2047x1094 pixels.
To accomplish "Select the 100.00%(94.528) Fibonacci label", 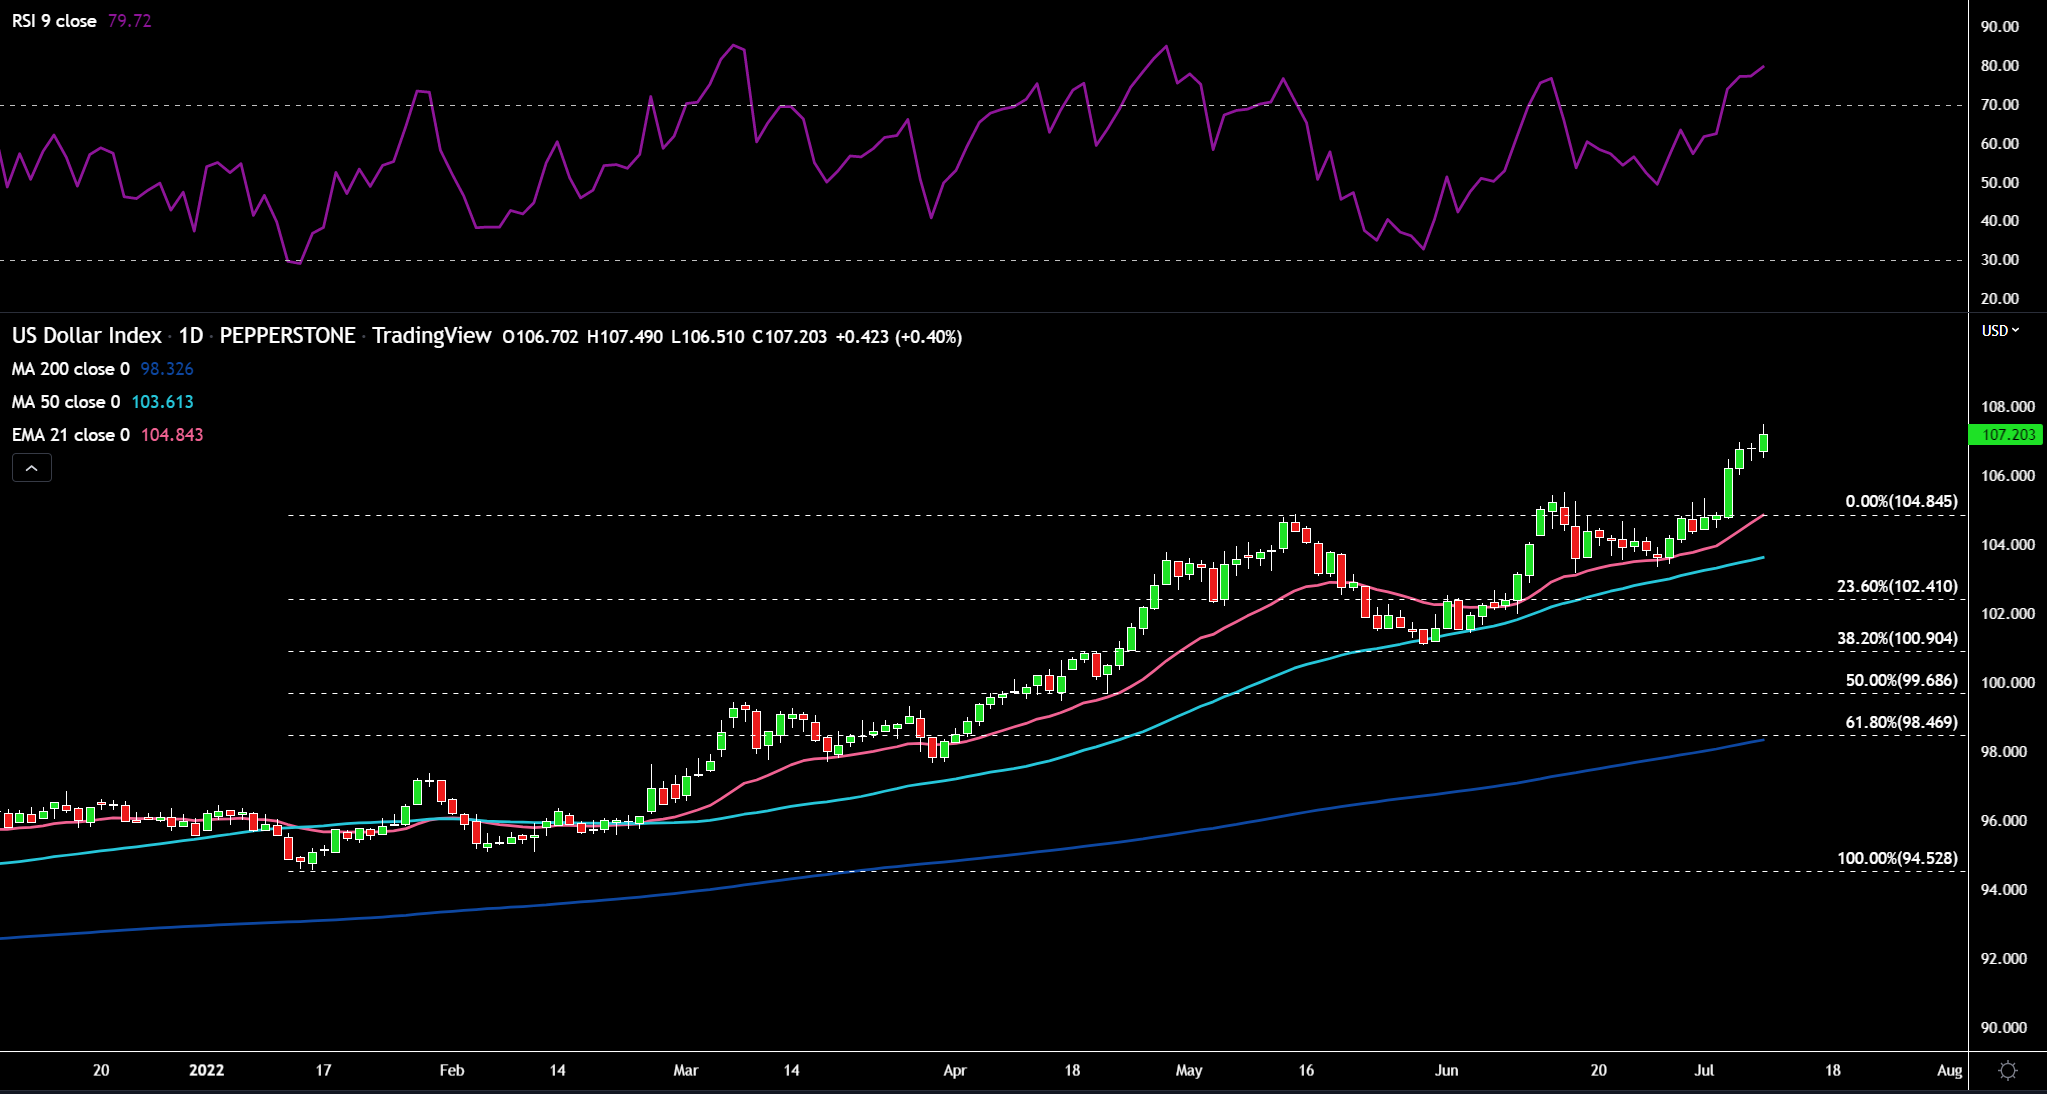I will click(1897, 859).
